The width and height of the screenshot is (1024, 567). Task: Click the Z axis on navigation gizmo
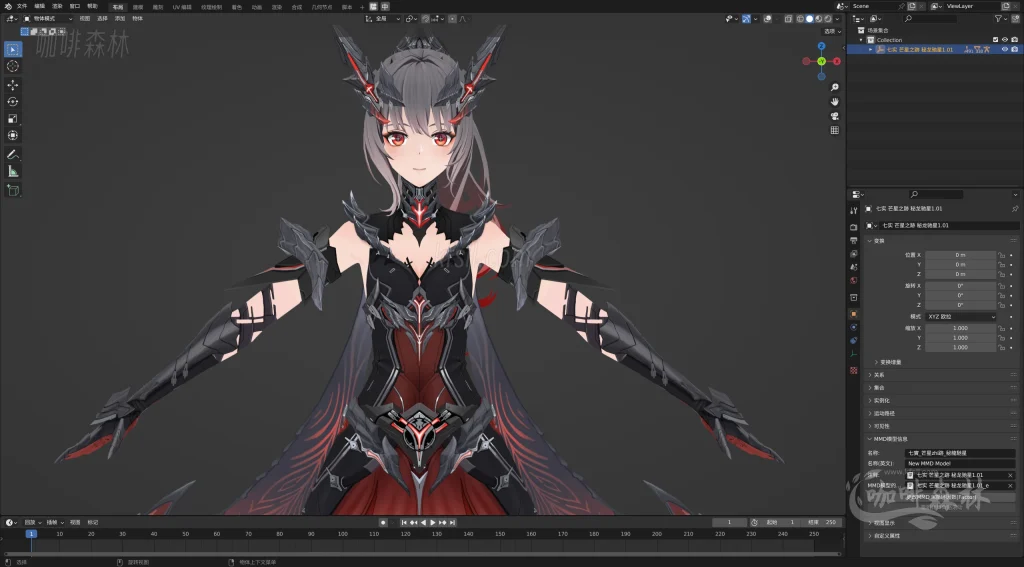pyautogui.click(x=822, y=46)
